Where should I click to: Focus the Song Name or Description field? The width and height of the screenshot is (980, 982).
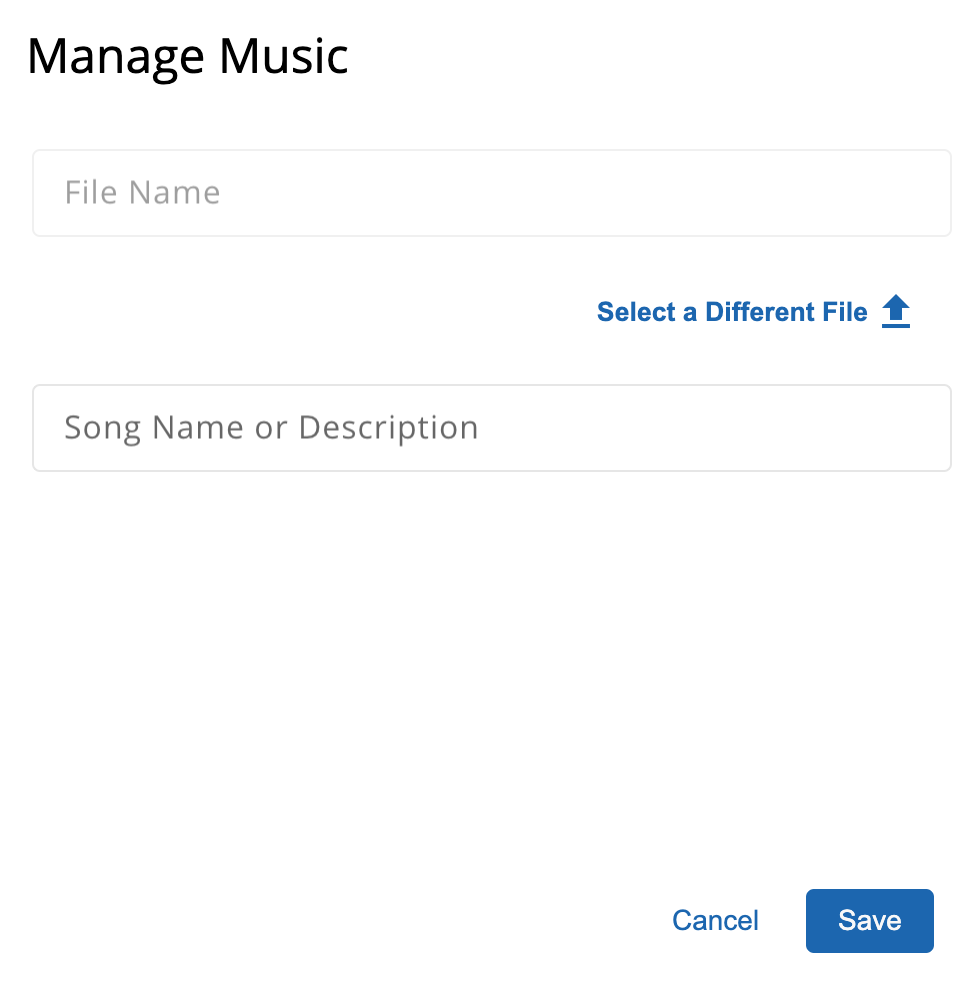492,428
